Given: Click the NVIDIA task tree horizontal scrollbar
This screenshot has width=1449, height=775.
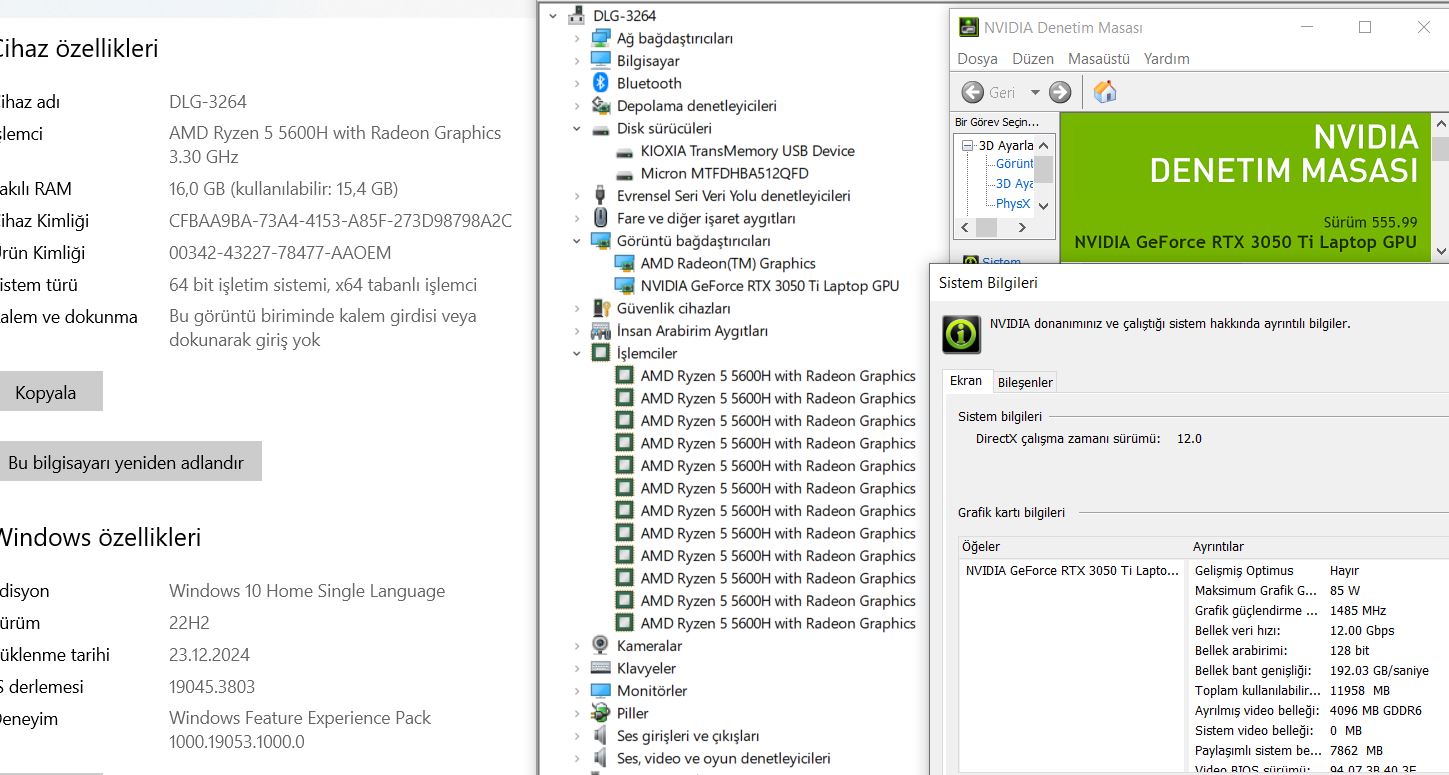Looking at the screenshot, I should (x=995, y=228).
